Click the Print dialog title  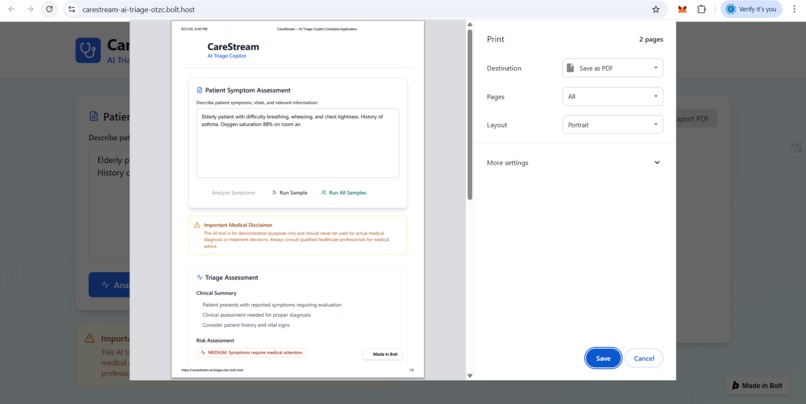coord(496,39)
